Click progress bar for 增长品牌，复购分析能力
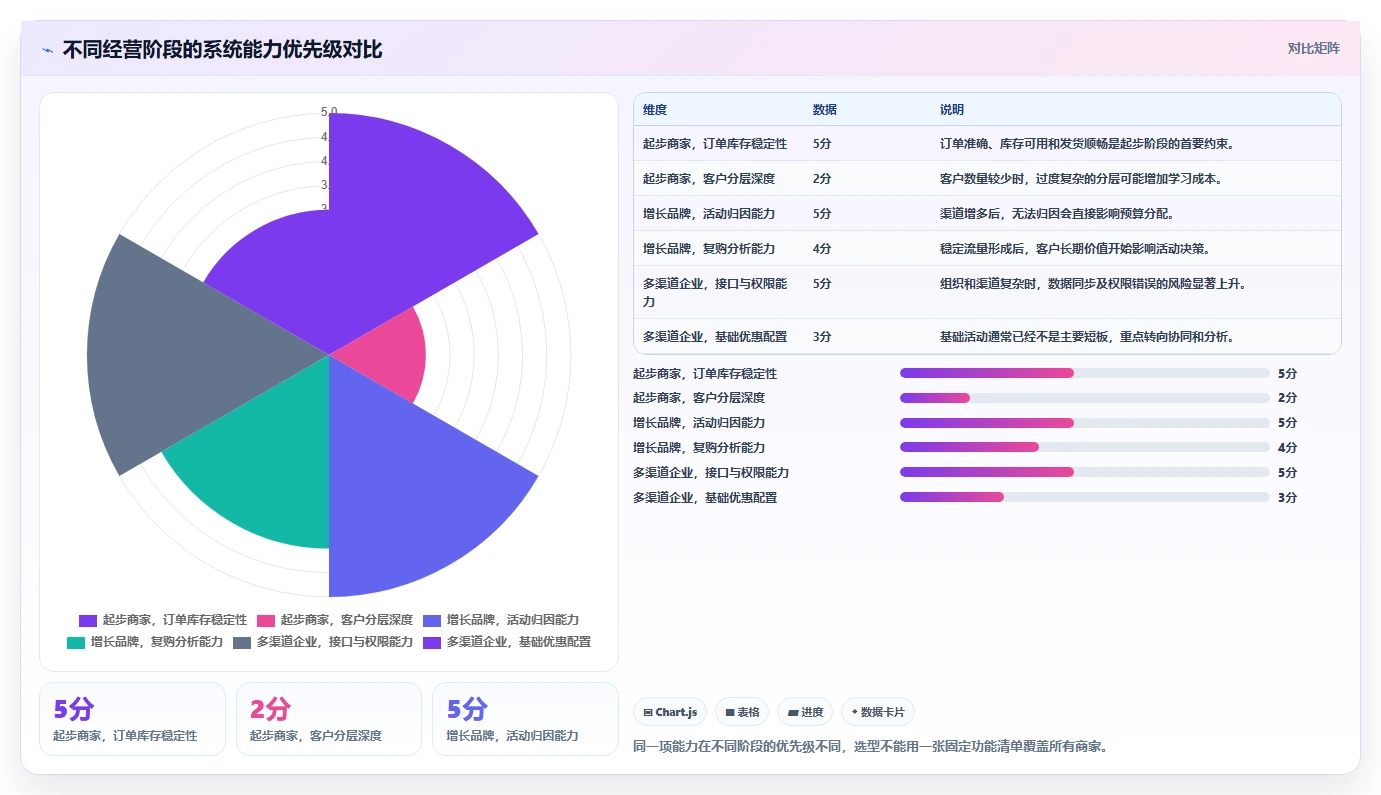Screen dimensions: 1381x795 tap(1085, 448)
